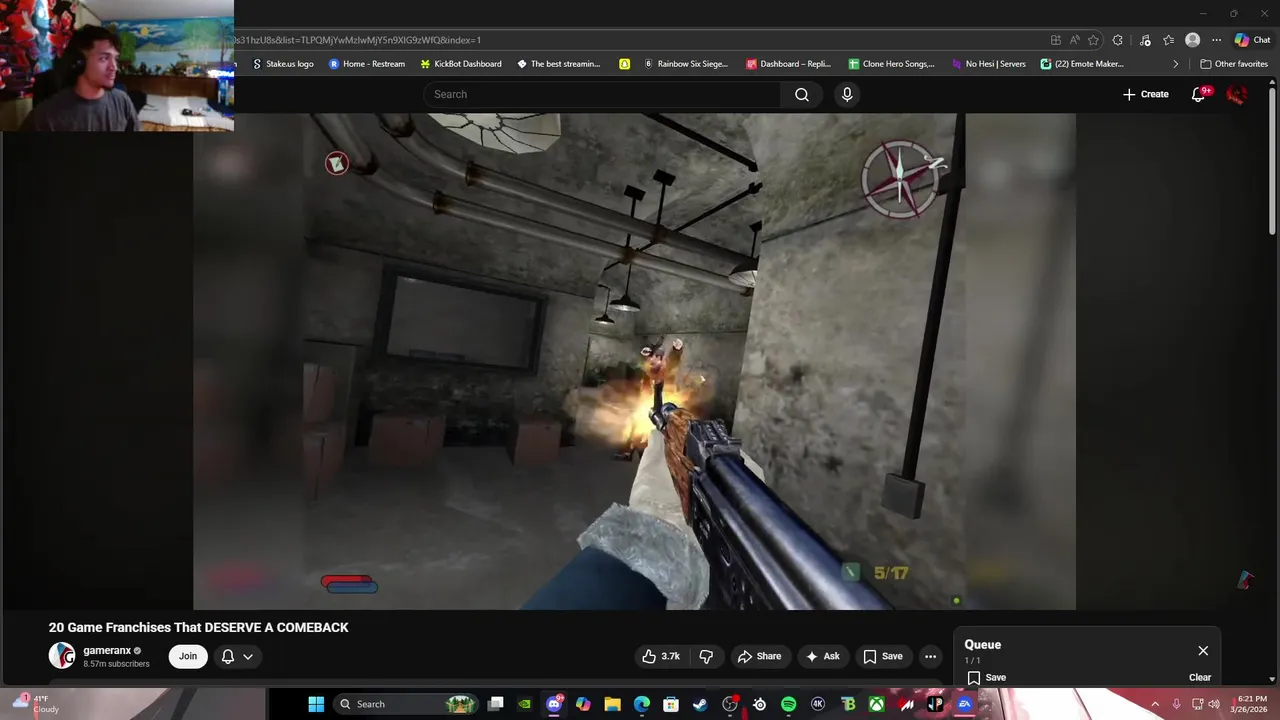This screenshot has height=720, width=1280.
Task: Open Dashboard - Repli bookmark
Action: pyautogui.click(x=789, y=64)
